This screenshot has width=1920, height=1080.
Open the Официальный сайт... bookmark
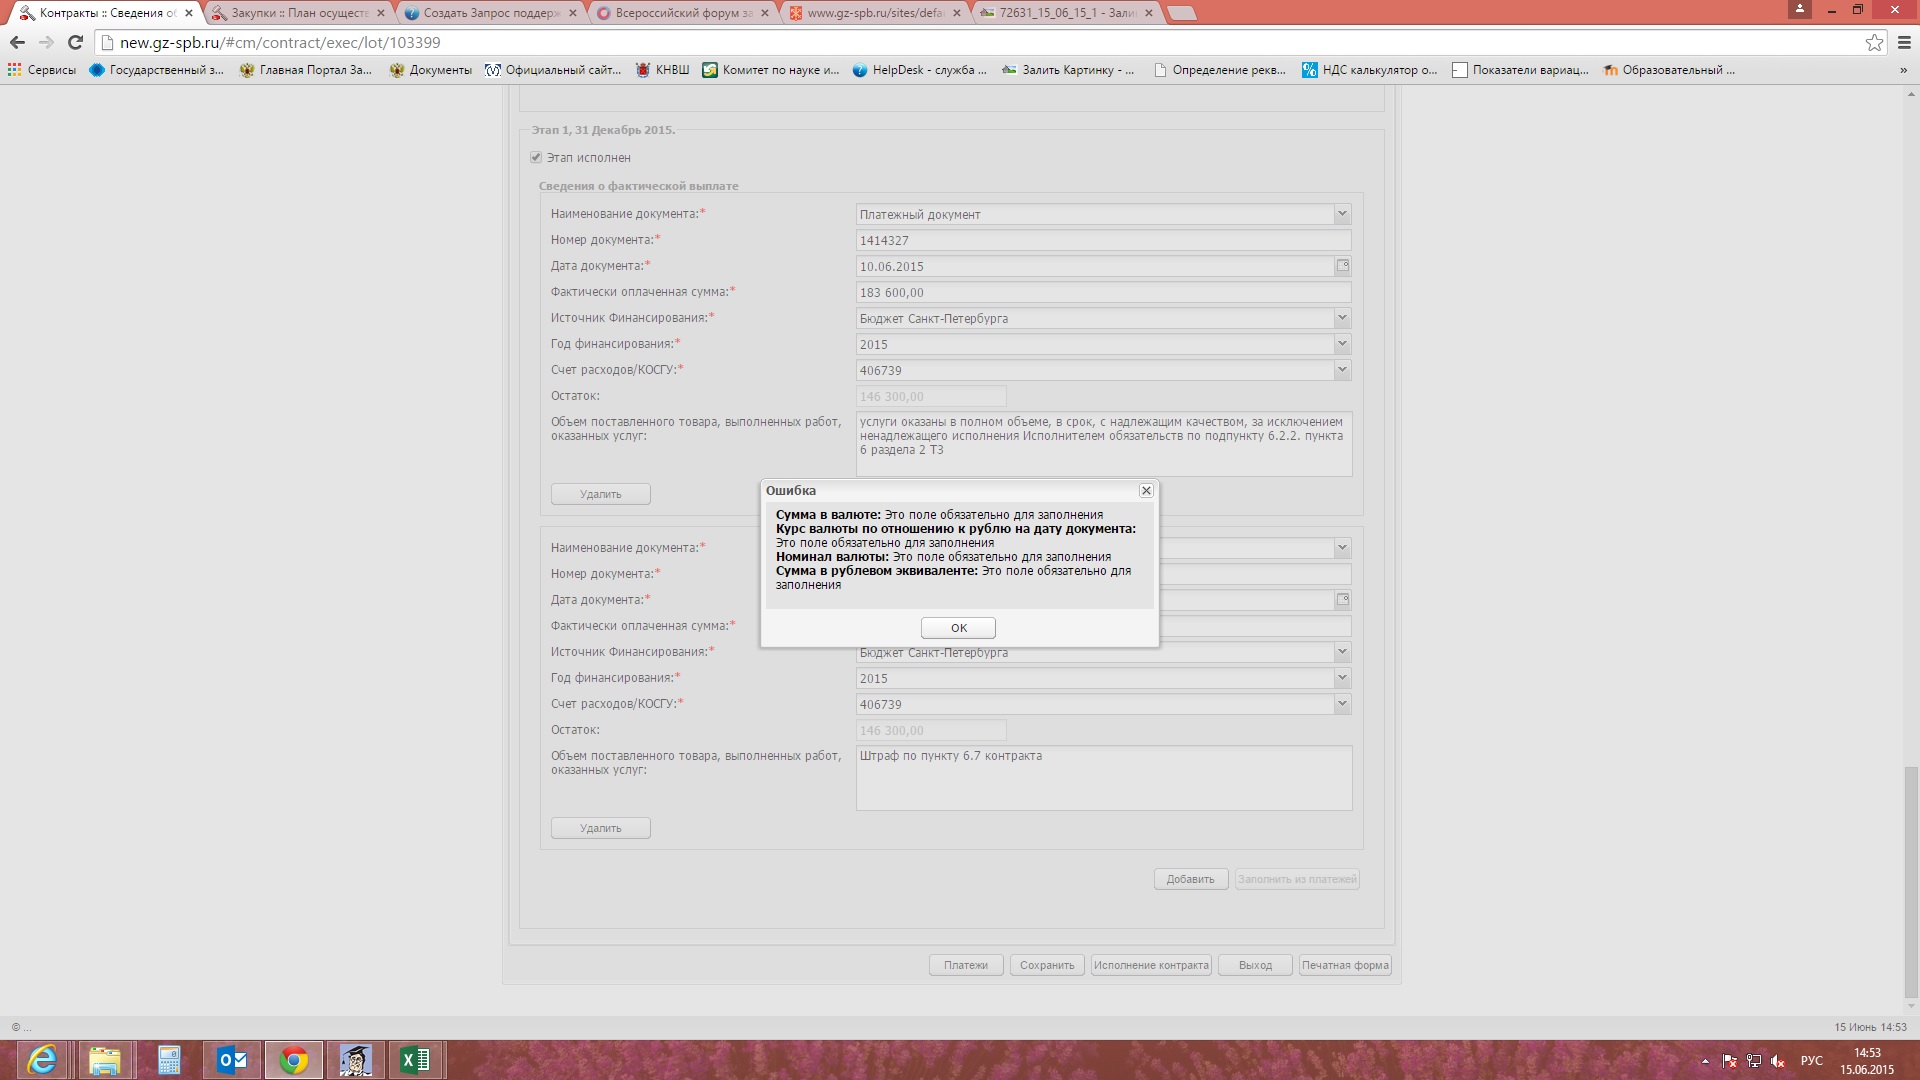click(553, 70)
